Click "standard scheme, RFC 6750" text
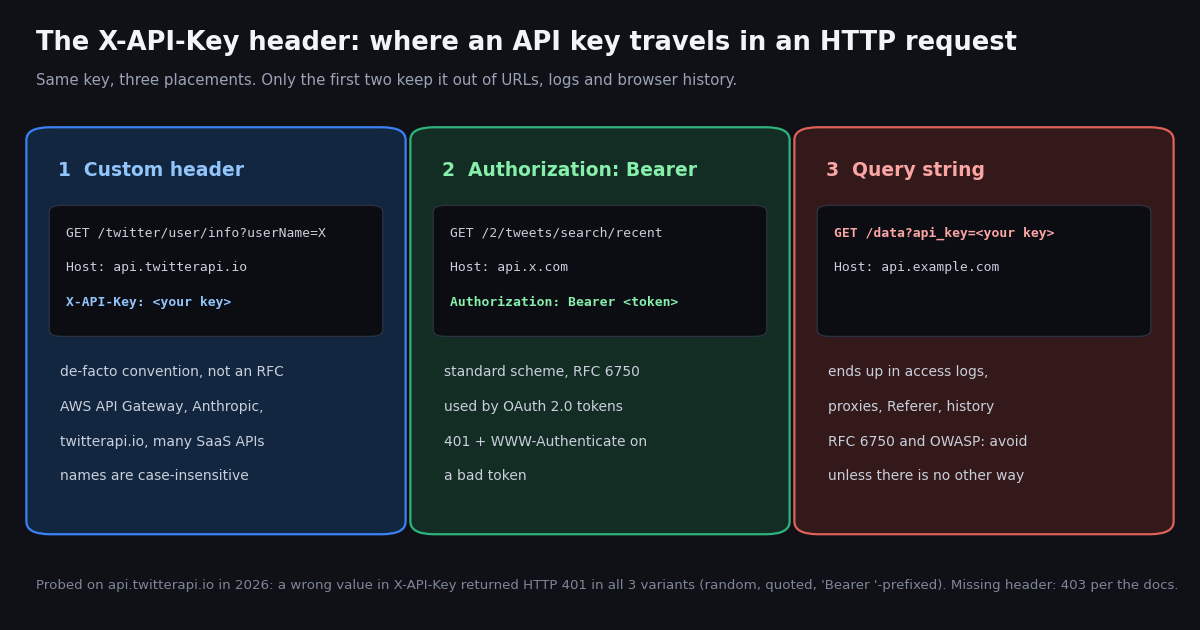Screen dimensions: 1200x630 (x=542, y=372)
